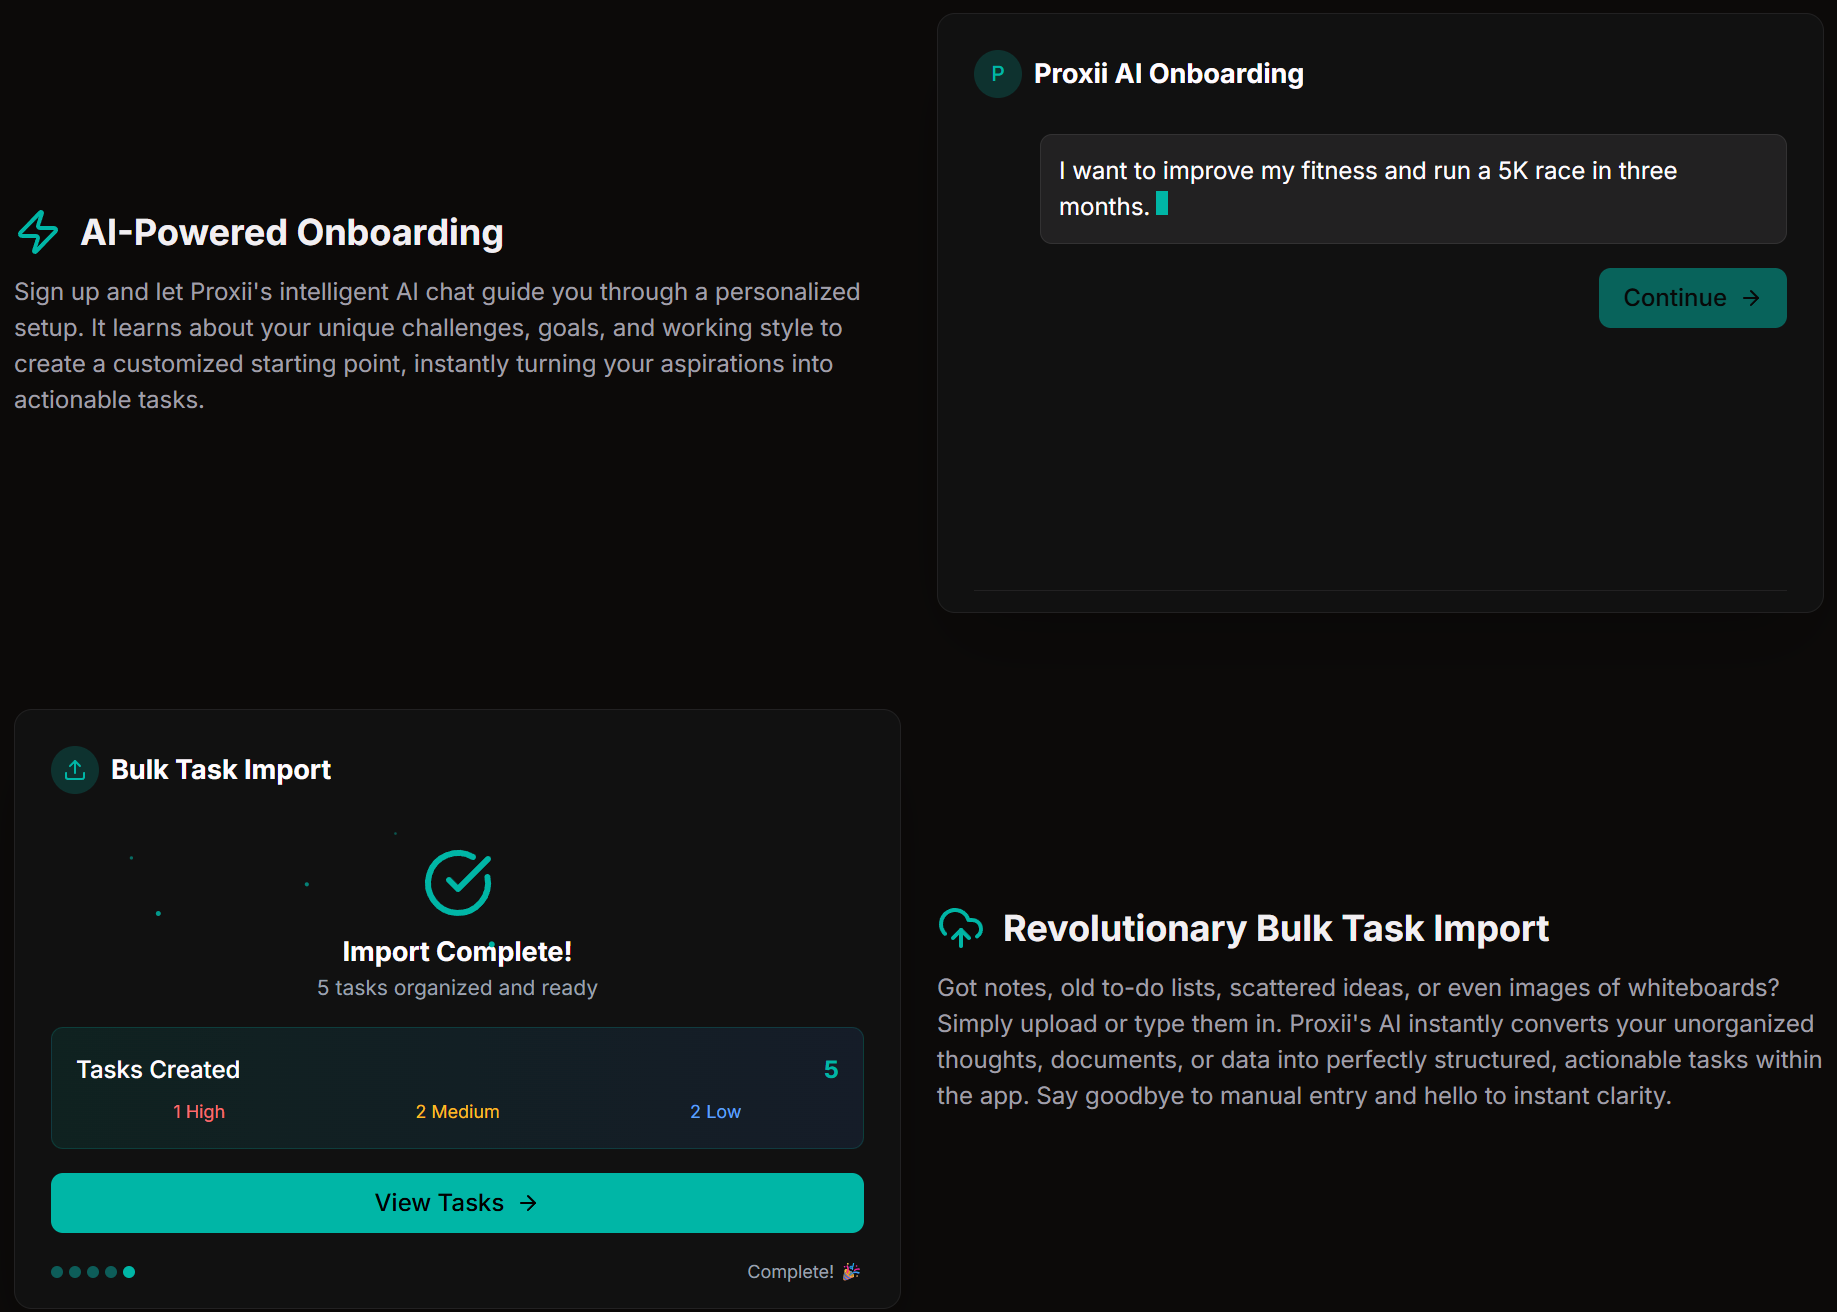Click the '2 Medium' priority label

pos(457,1112)
